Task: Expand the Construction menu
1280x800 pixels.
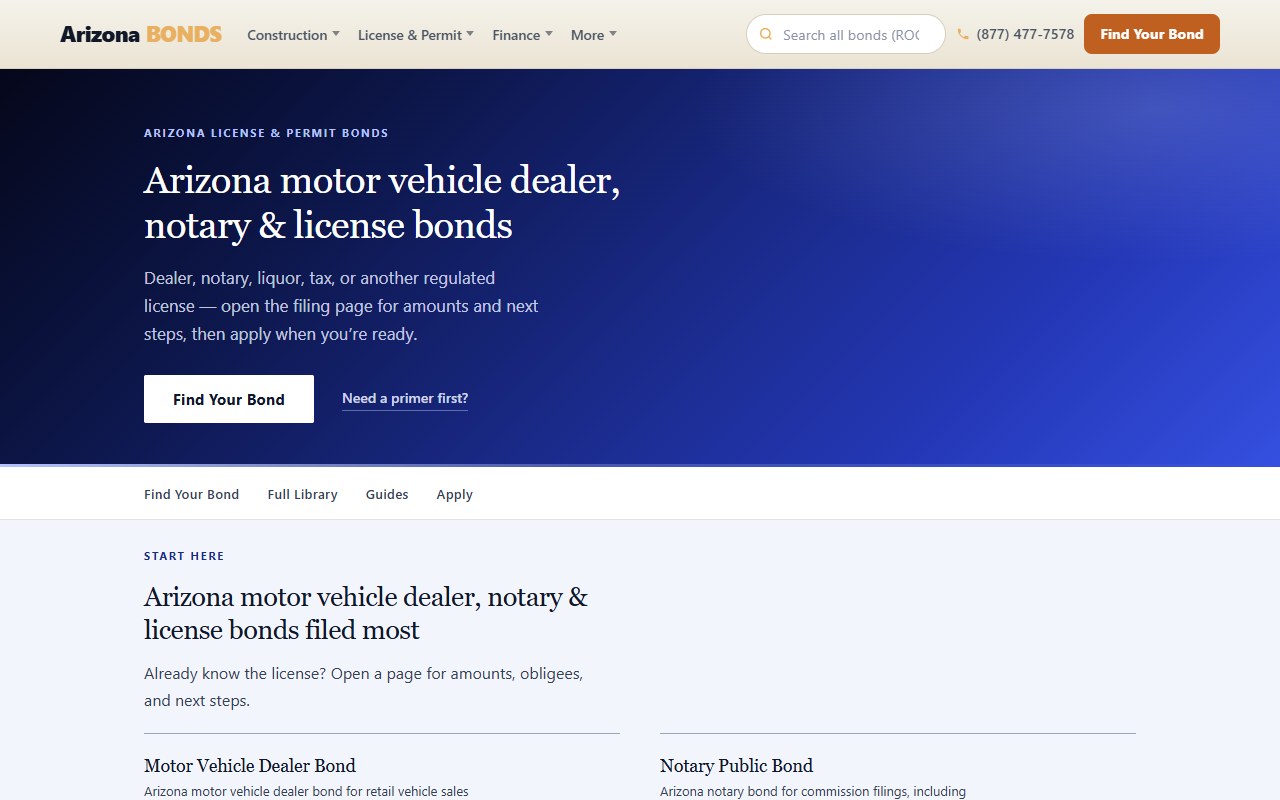Action: (294, 35)
